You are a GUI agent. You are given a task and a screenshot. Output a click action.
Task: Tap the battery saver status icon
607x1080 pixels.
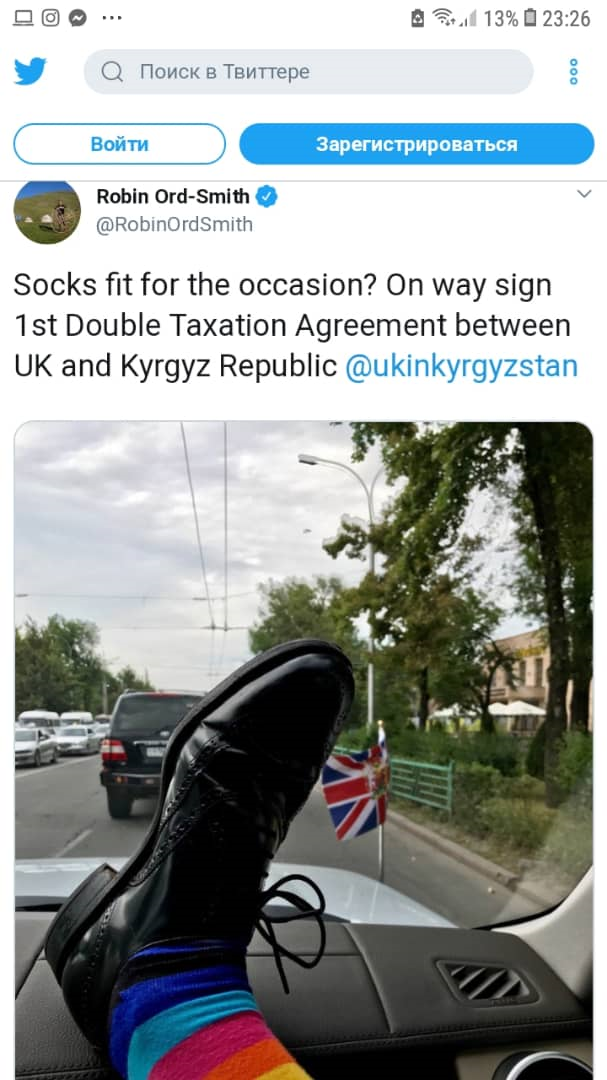click(418, 19)
